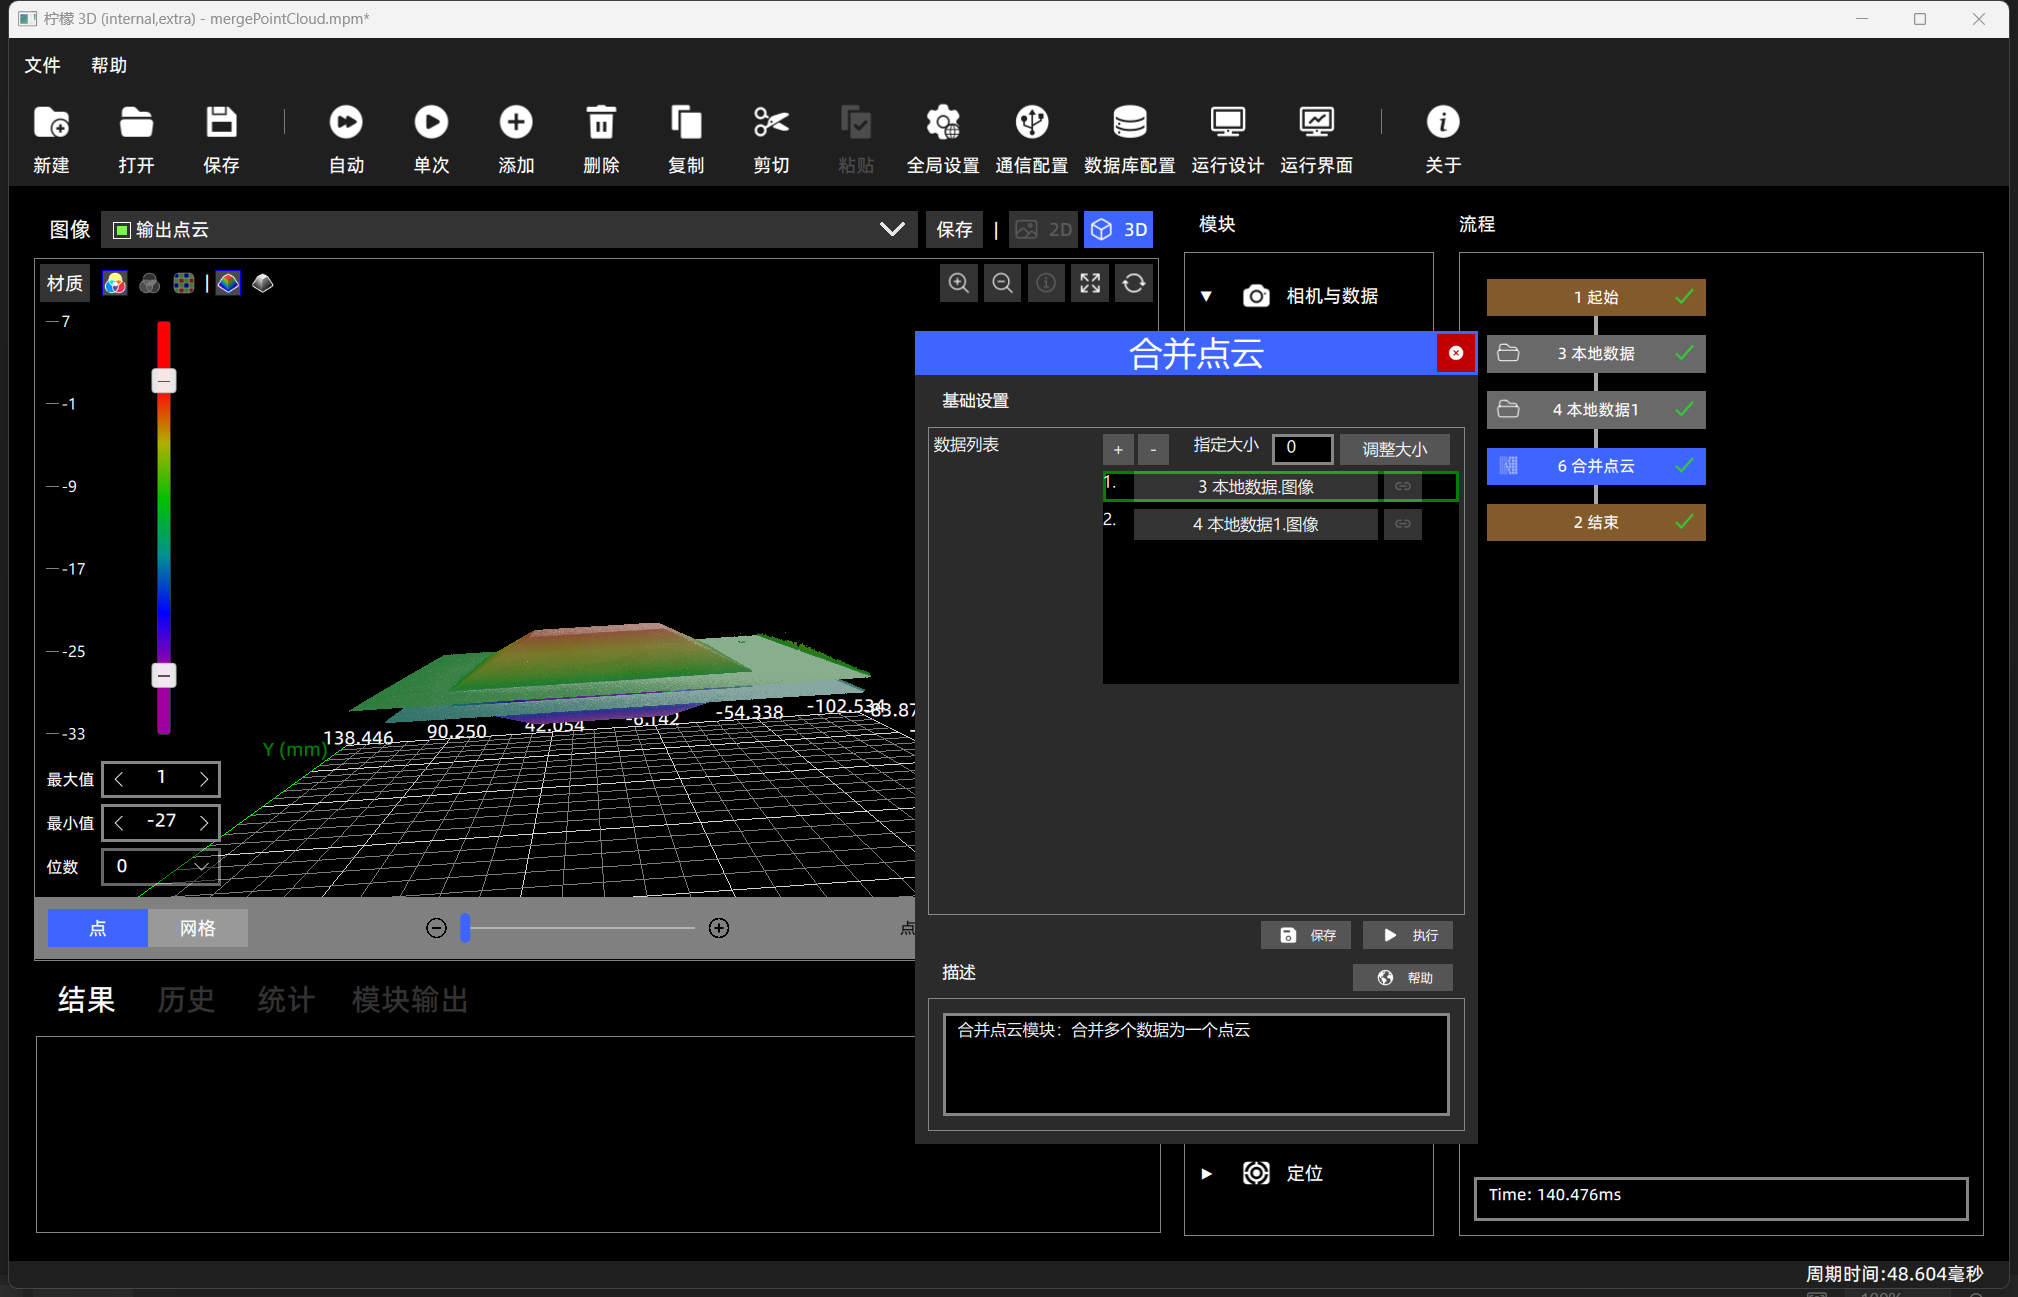Click the 调整大小 button

(x=1394, y=449)
